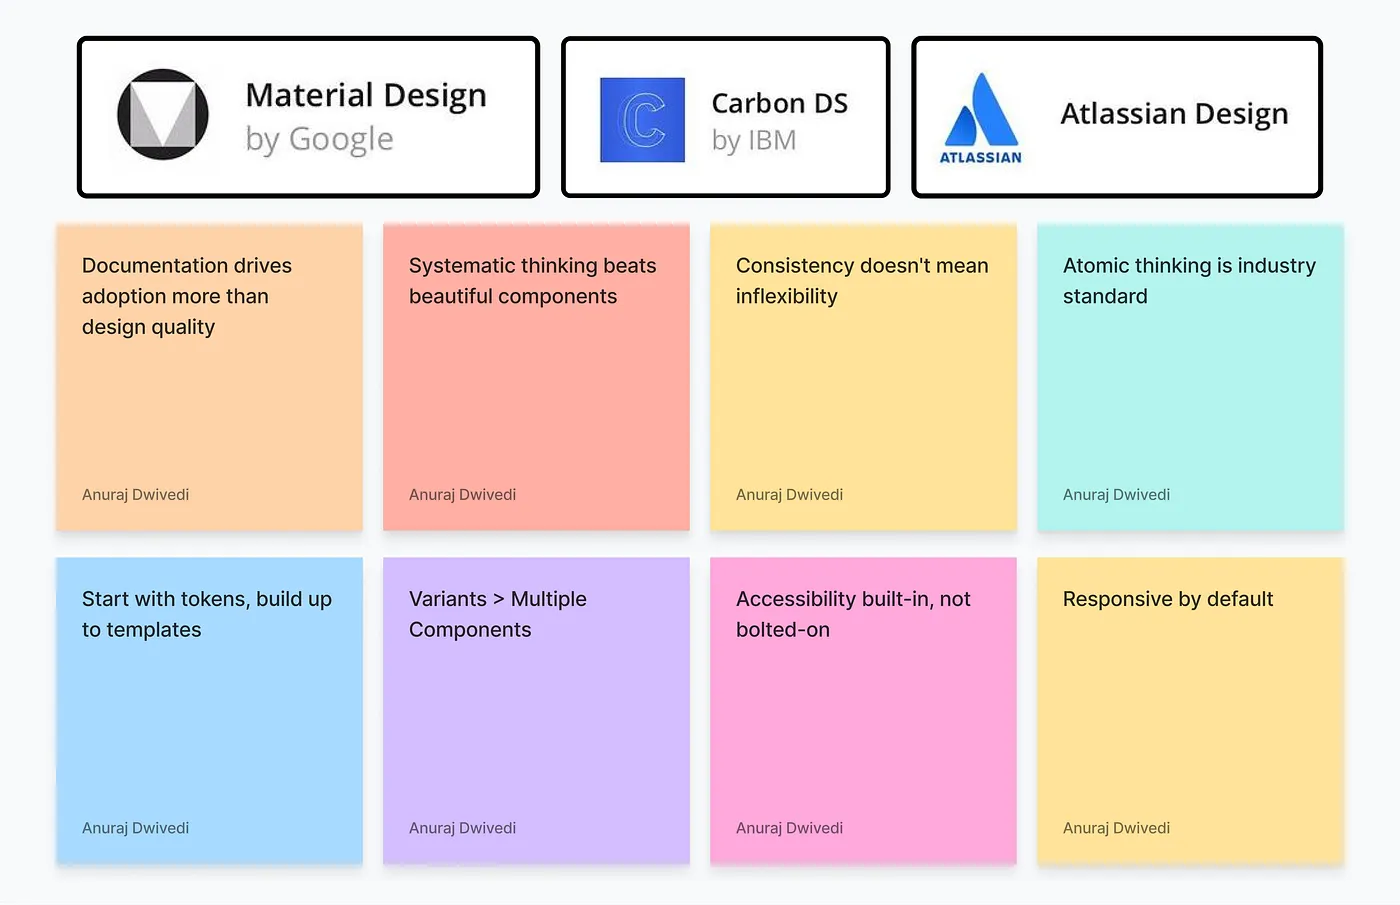1400x905 pixels.
Task: Select the "Consistency doesn't mean inflexibility" text
Action: click(862, 281)
